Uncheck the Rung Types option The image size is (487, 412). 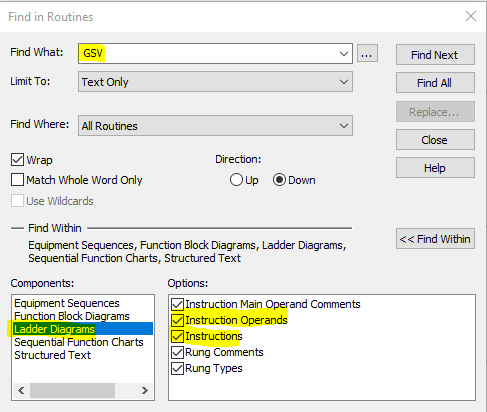pyautogui.click(x=177, y=368)
